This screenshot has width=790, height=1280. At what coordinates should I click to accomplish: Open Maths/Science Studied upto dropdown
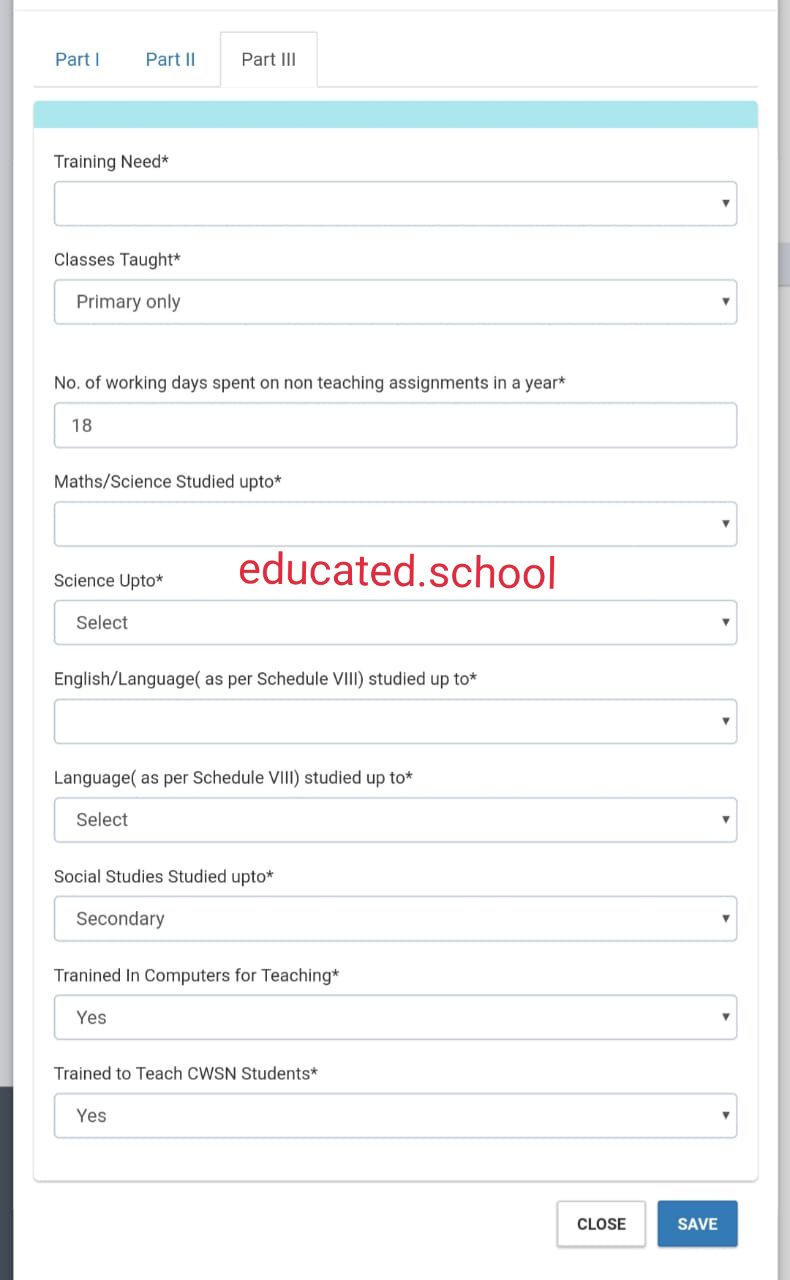tap(395, 524)
